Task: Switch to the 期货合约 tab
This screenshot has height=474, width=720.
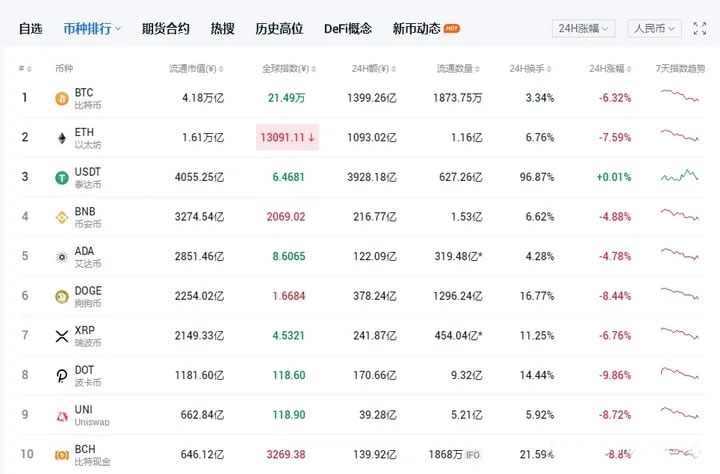Action: [x=165, y=29]
